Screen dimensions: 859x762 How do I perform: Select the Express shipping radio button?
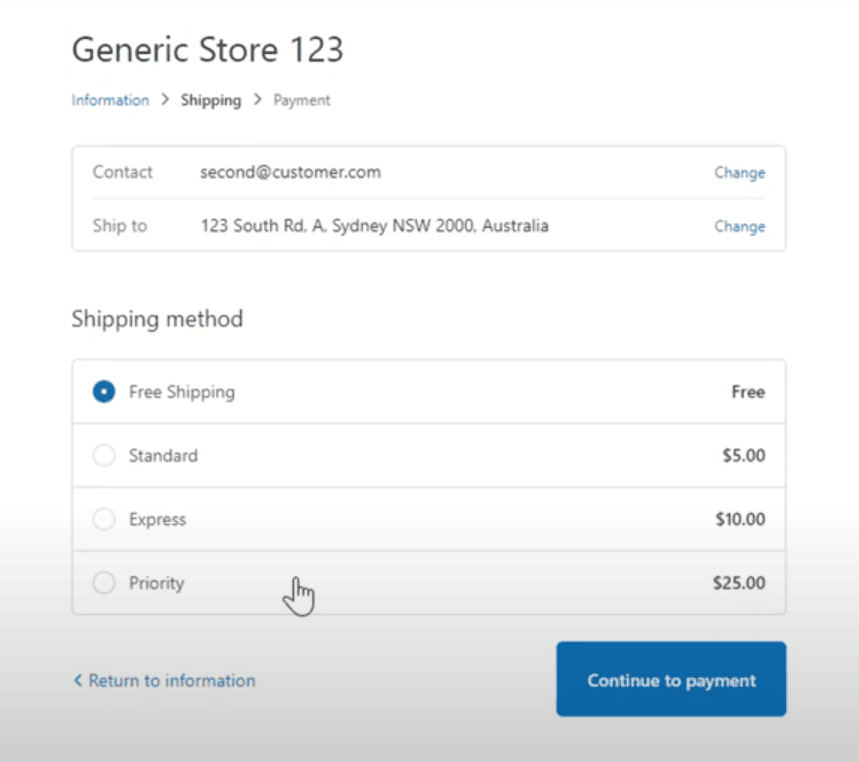click(103, 520)
